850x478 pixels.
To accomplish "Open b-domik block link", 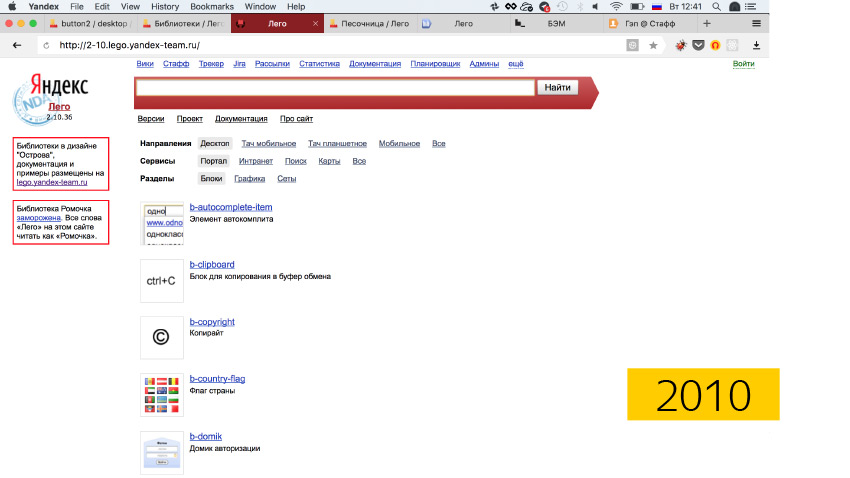I will (205, 436).
